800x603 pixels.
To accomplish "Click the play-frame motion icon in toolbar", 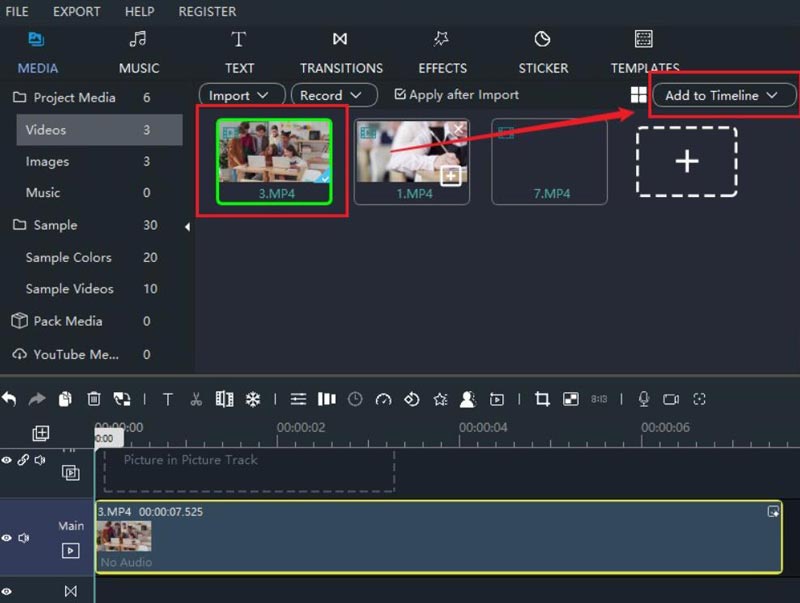I will [496, 399].
